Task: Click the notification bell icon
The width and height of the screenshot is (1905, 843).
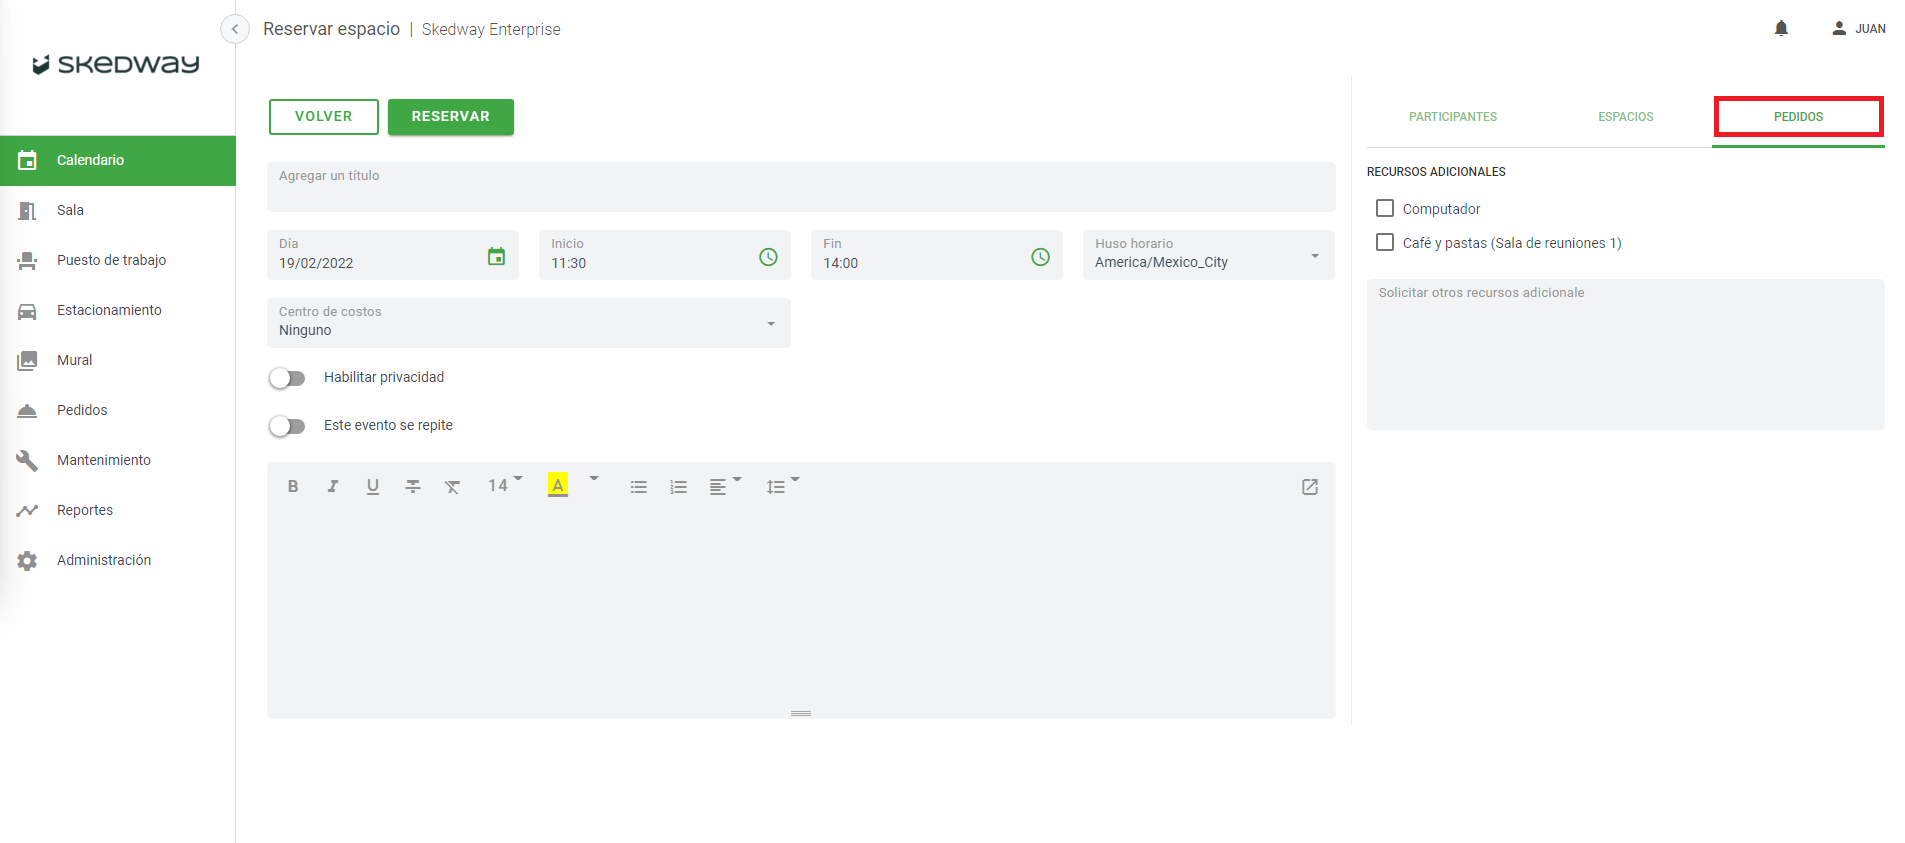Action: pos(1781,29)
